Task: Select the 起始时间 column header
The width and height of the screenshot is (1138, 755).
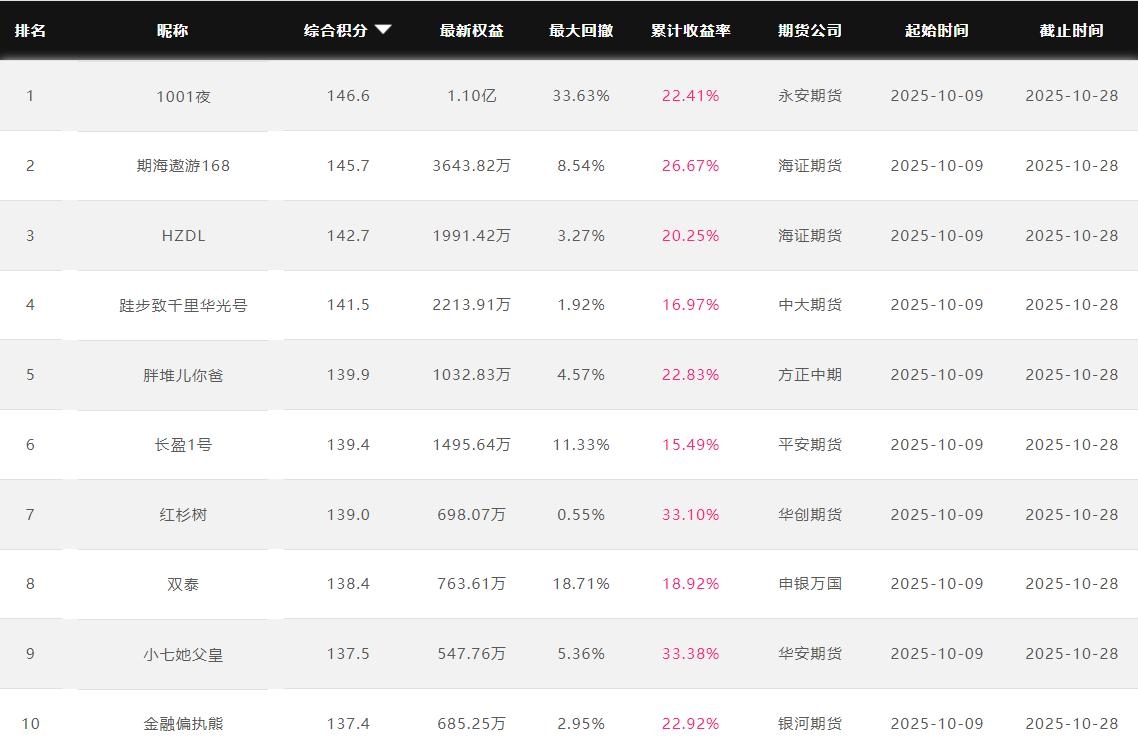Action: (x=936, y=30)
